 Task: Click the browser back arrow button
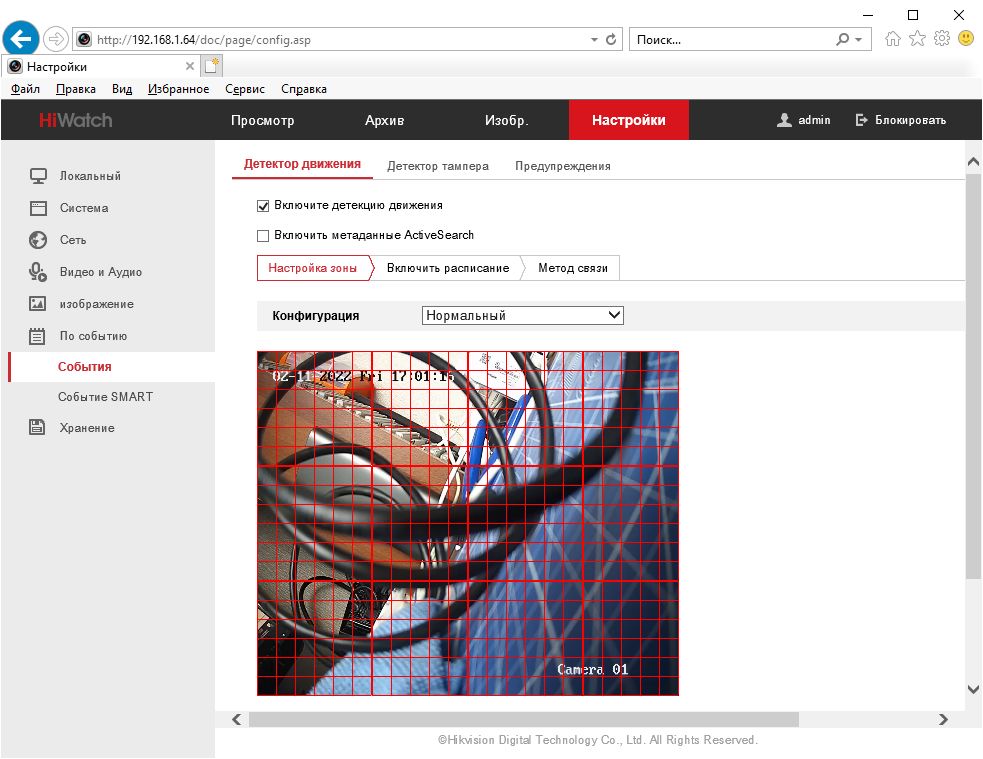(21, 39)
